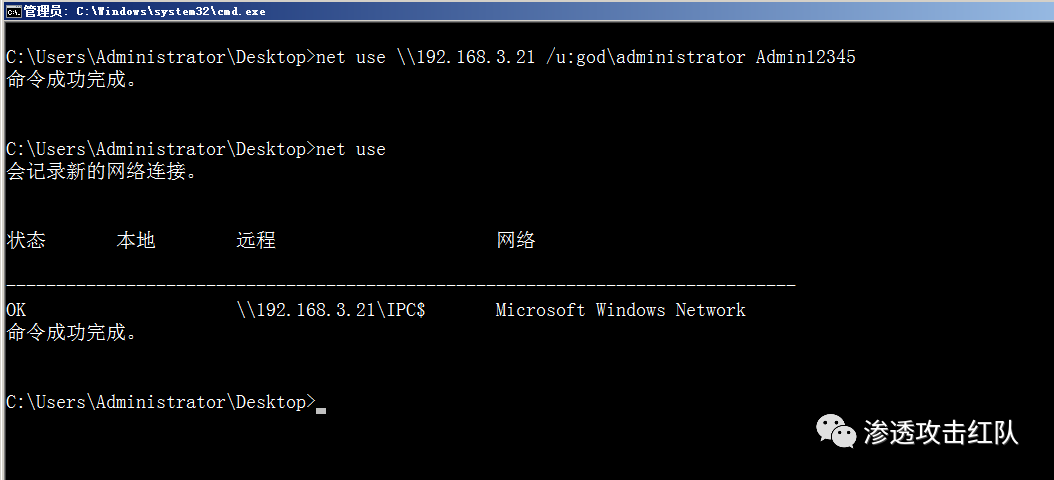Click the Microsoft Windows Network entry

click(620, 310)
